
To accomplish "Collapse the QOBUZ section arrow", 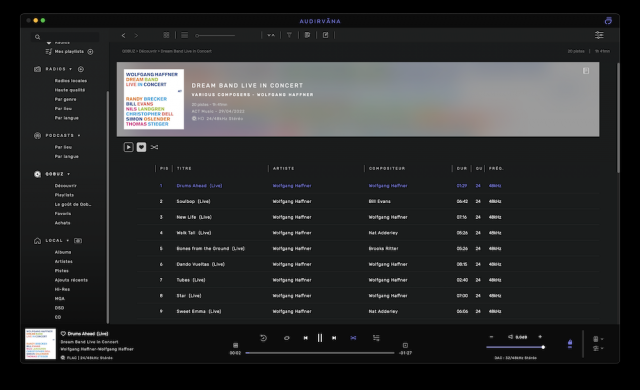I will click(x=69, y=174).
